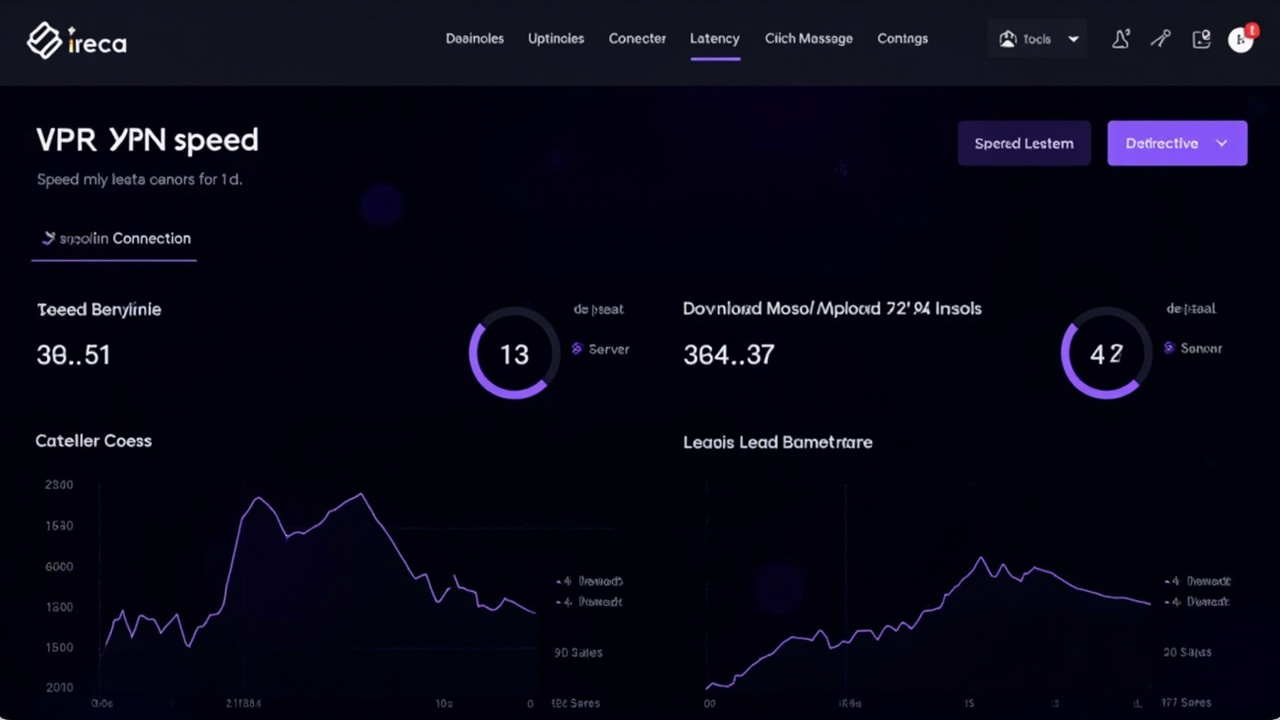Click the circular gauge showing 13

pyautogui.click(x=514, y=354)
